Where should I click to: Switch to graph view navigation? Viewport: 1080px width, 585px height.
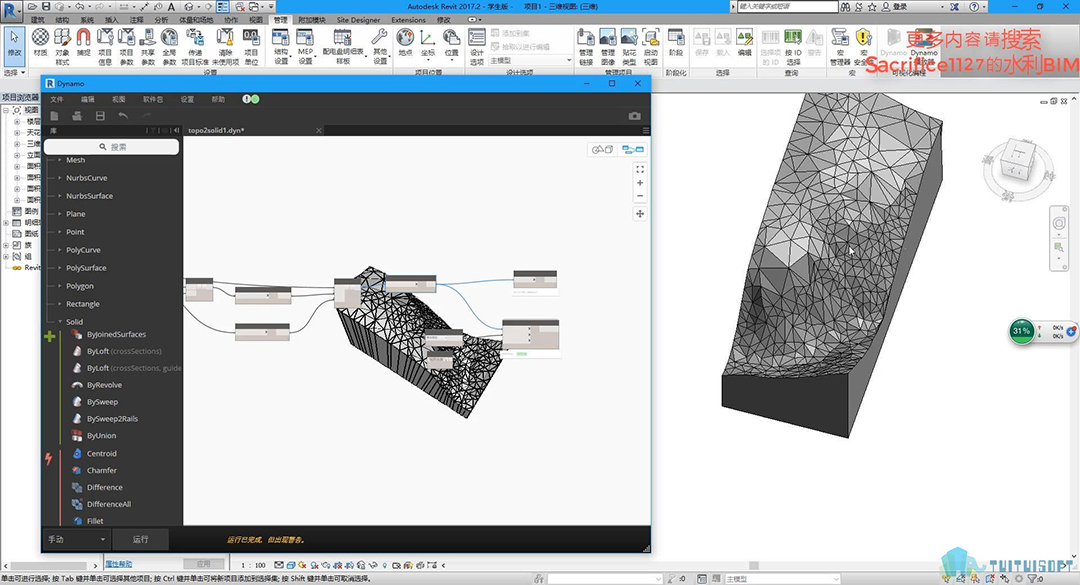632,150
